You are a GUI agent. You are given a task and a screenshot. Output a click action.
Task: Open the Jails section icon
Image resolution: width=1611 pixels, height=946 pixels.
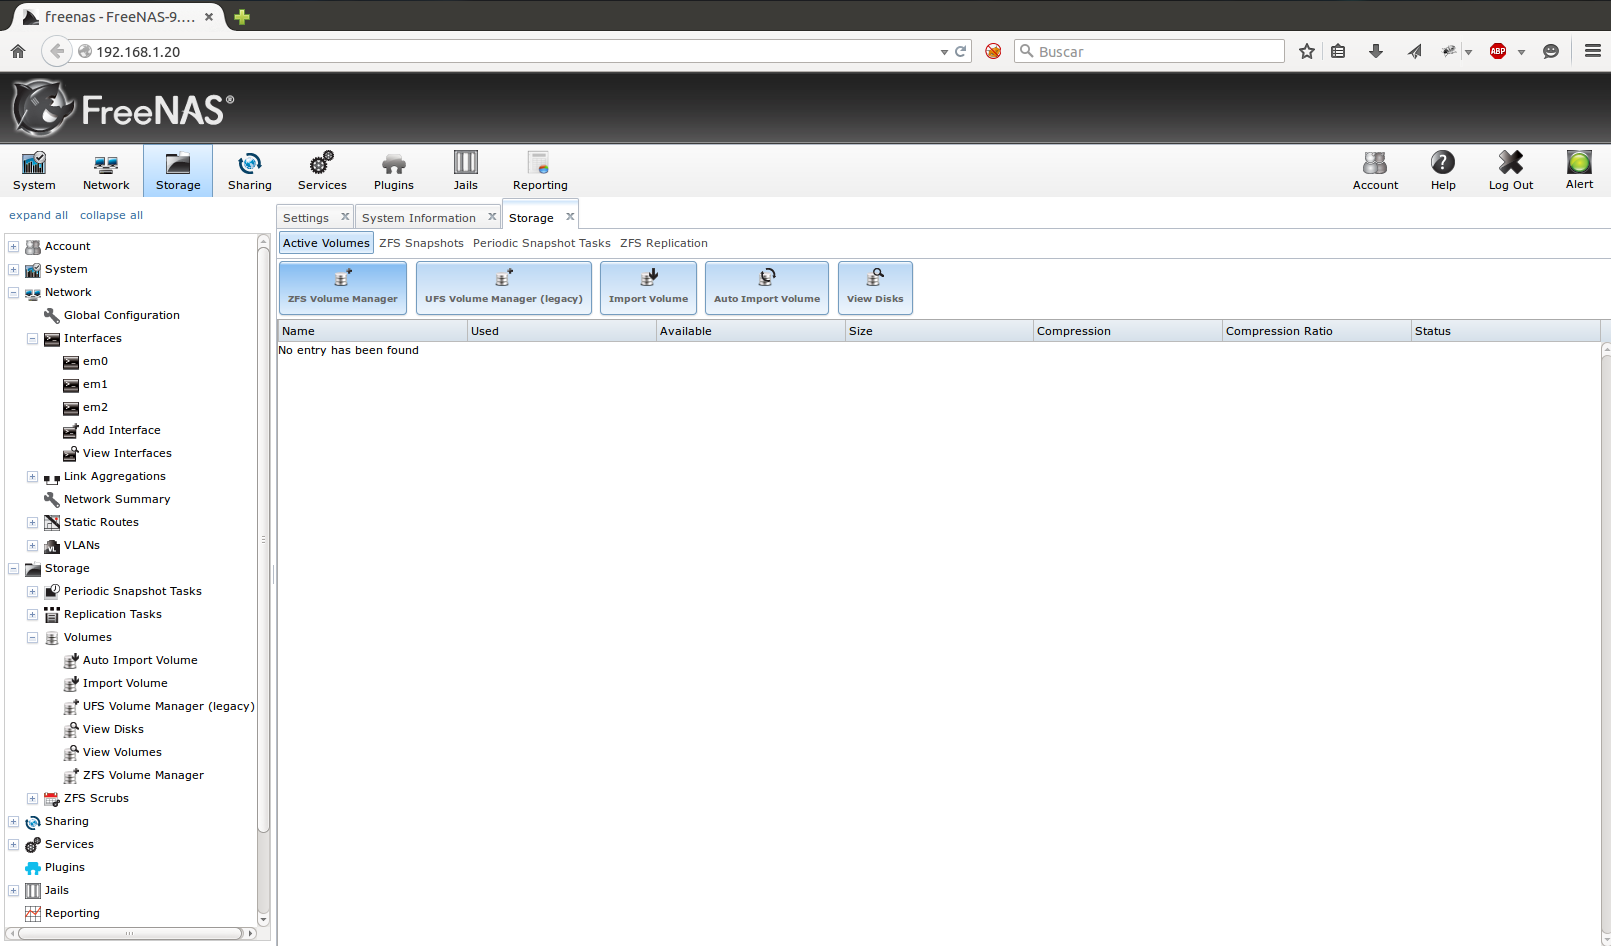point(465,169)
